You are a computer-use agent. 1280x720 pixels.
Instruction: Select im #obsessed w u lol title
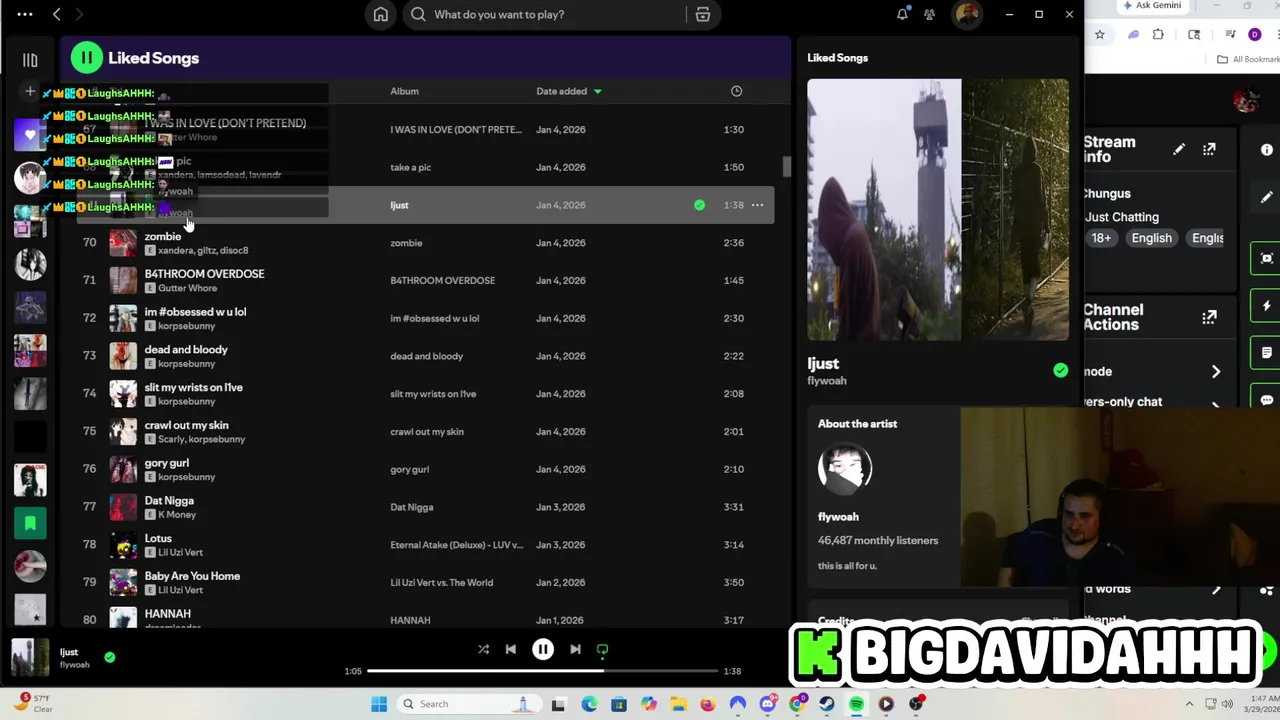pyautogui.click(x=195, y=312)
